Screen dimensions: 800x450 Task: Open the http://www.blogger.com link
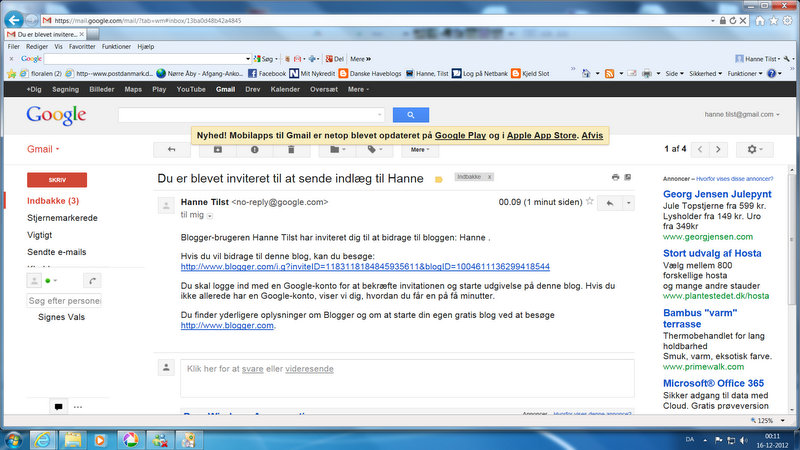227,325
